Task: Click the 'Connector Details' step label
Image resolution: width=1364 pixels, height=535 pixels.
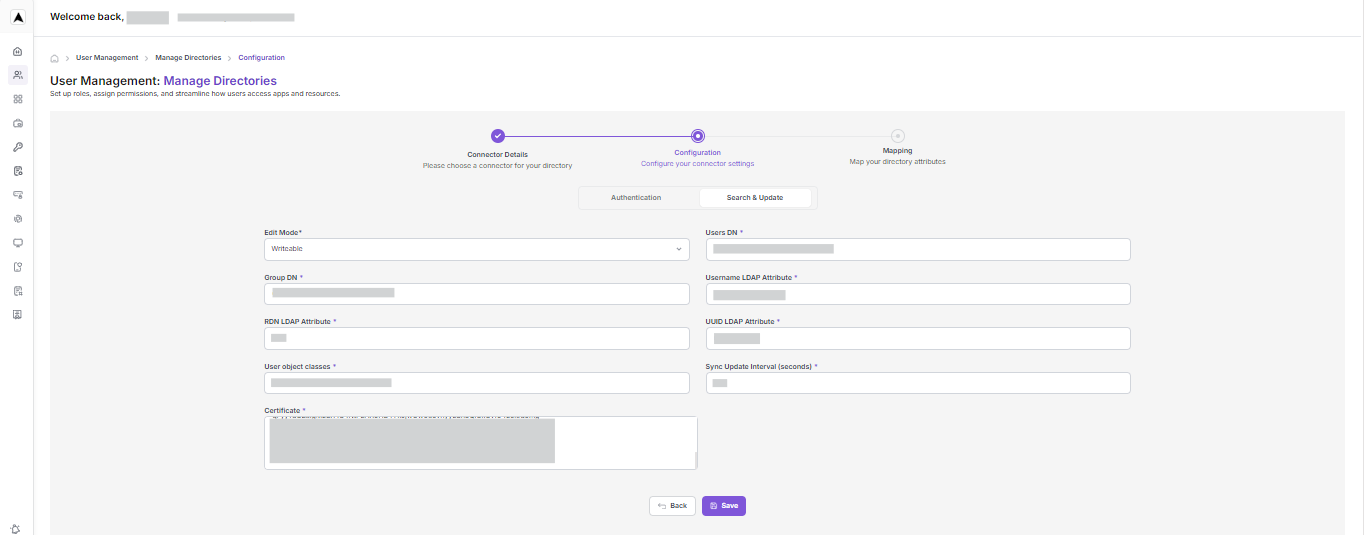Action: click(x=497, y=155)
